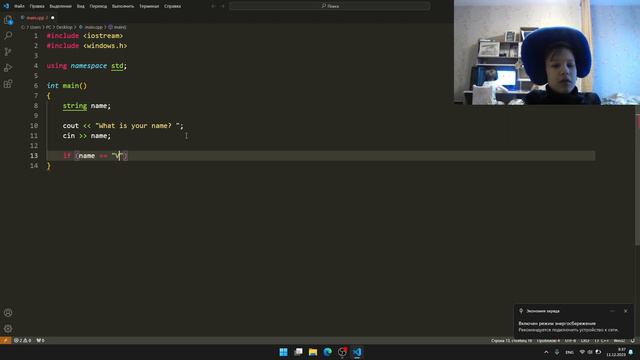Click the spaces indentation setting in the status bar

548,340
